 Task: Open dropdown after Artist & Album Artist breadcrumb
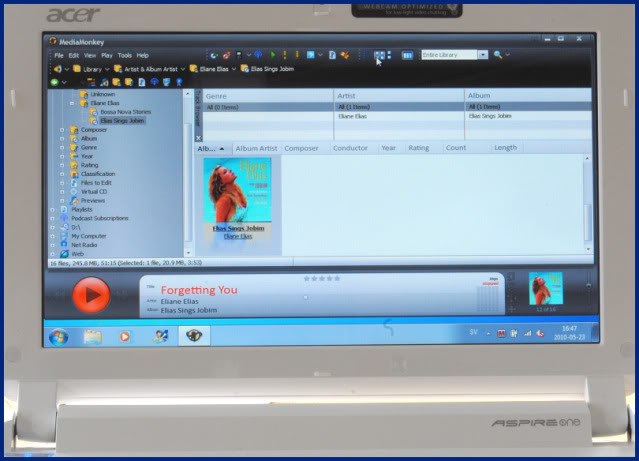pyautogui.click(x=183, y=69)
